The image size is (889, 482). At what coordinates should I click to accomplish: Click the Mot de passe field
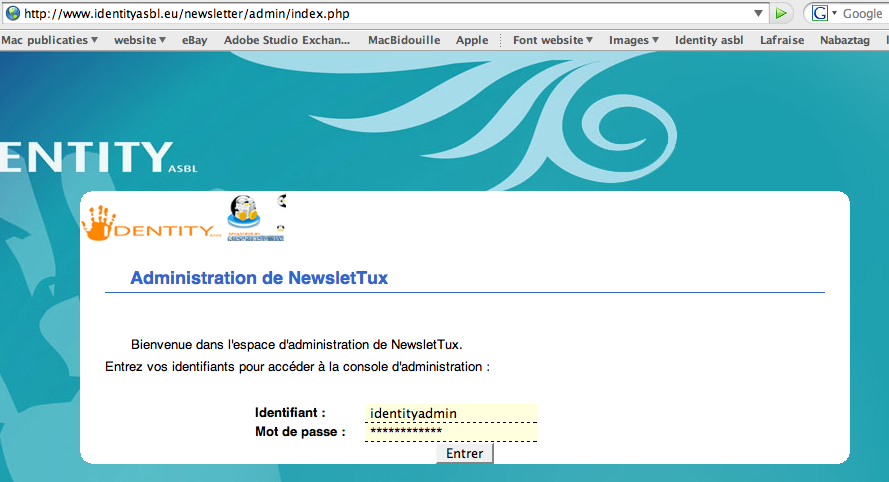coord(451,432)
